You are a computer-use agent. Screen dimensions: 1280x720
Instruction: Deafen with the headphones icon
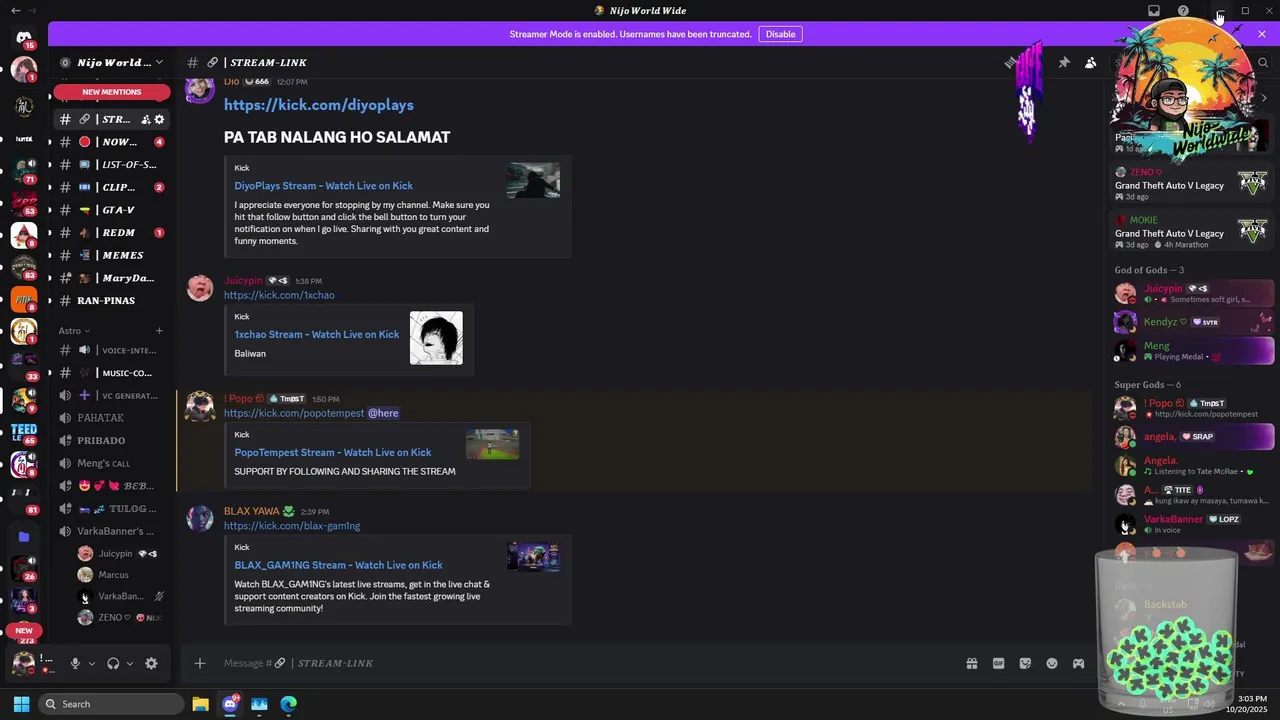(x=113, y=663)
